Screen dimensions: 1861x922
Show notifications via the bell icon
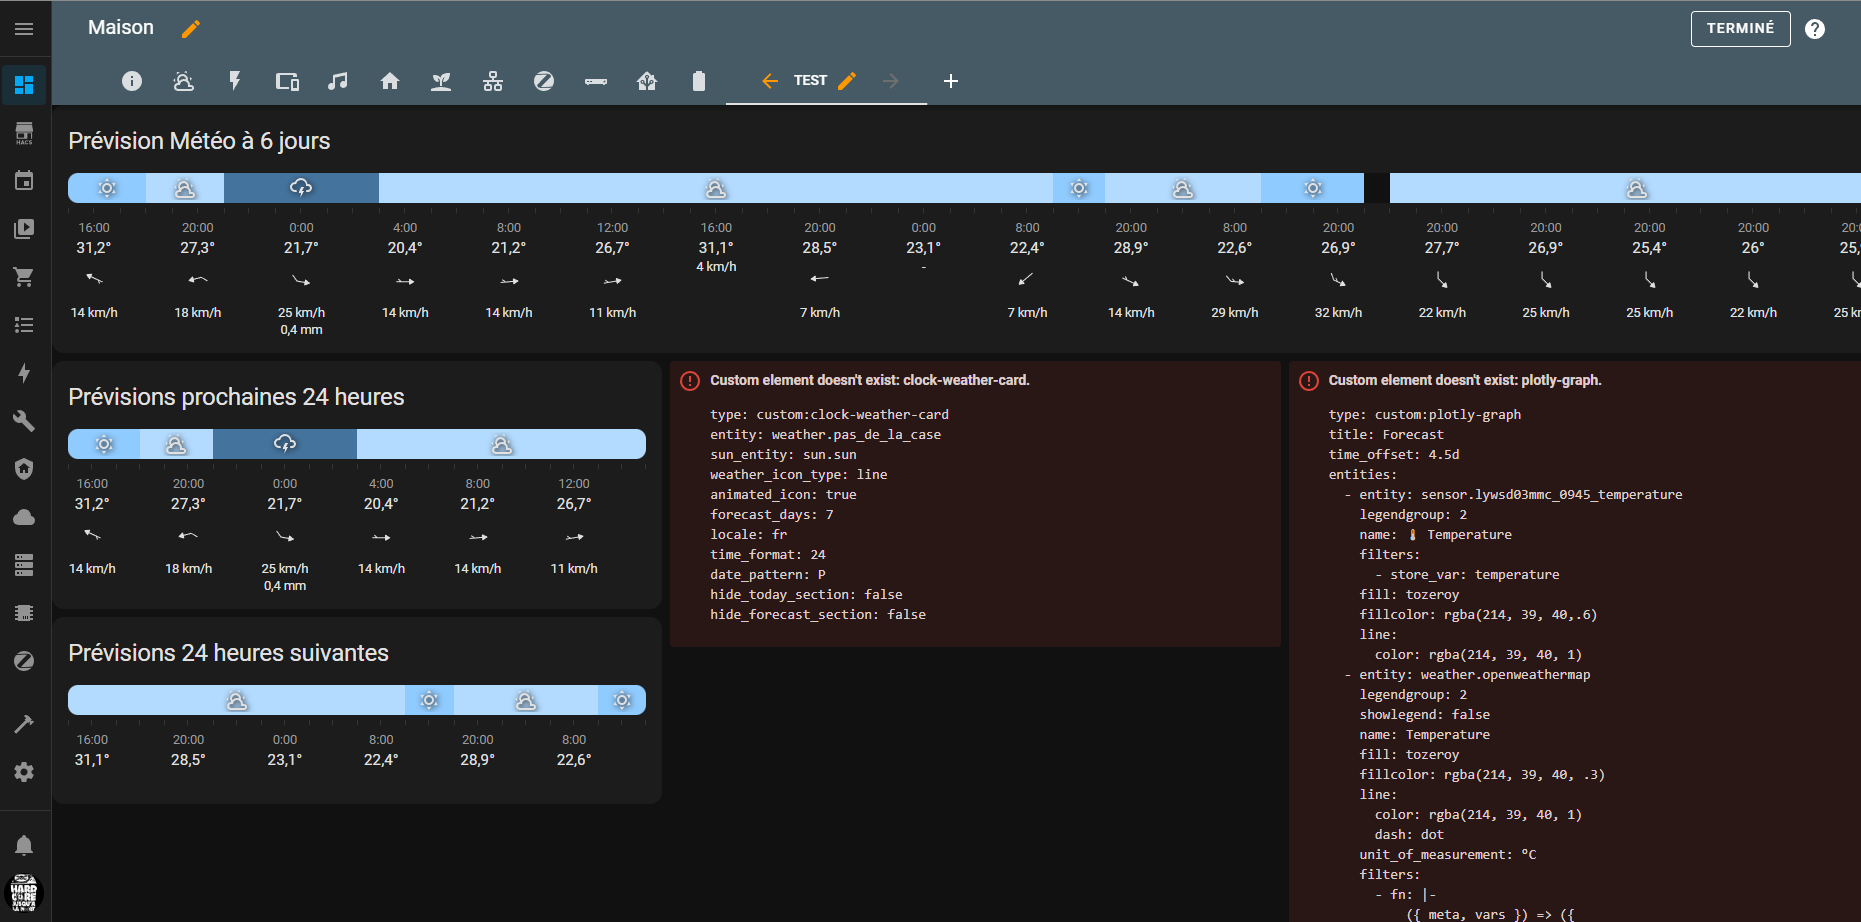(x=24, y=846)
